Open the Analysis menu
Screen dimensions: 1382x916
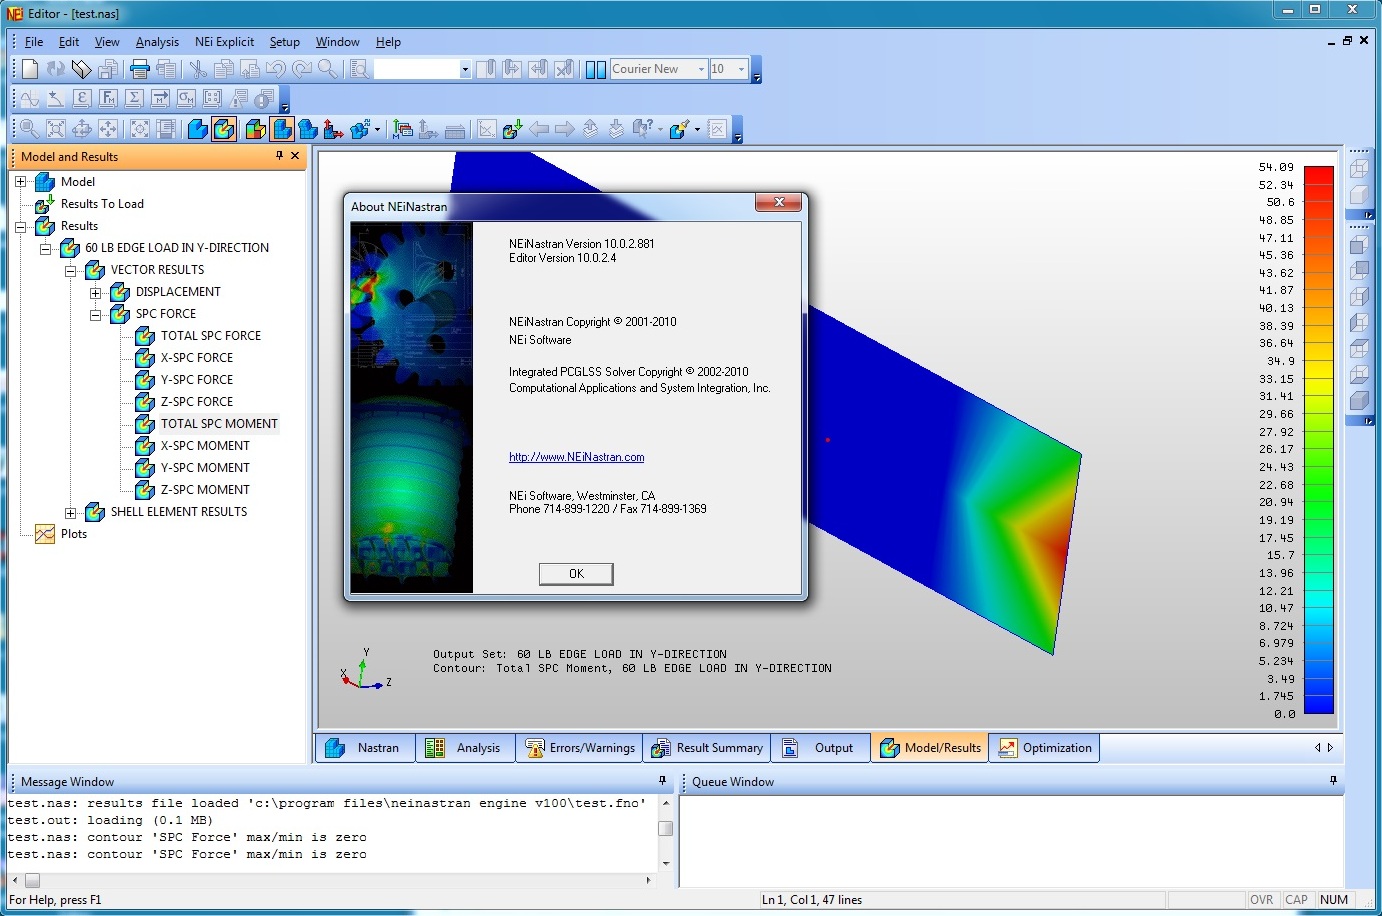coord(157,42)
